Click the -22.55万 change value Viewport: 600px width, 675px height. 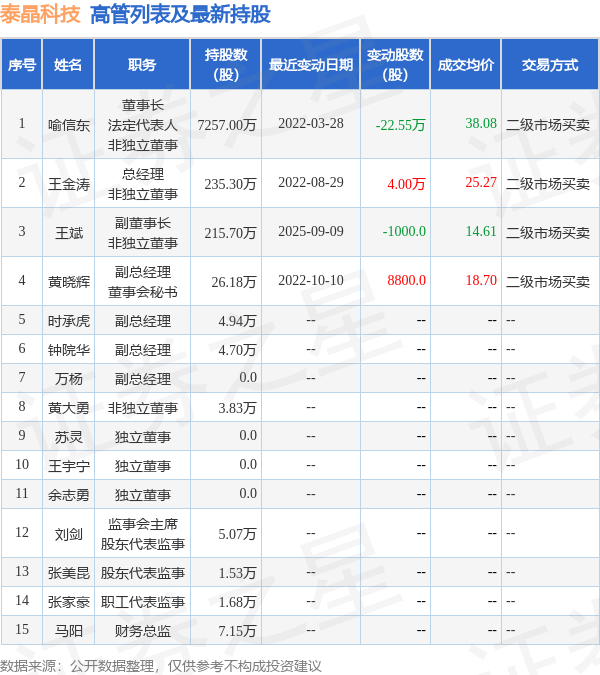point(400,125)
